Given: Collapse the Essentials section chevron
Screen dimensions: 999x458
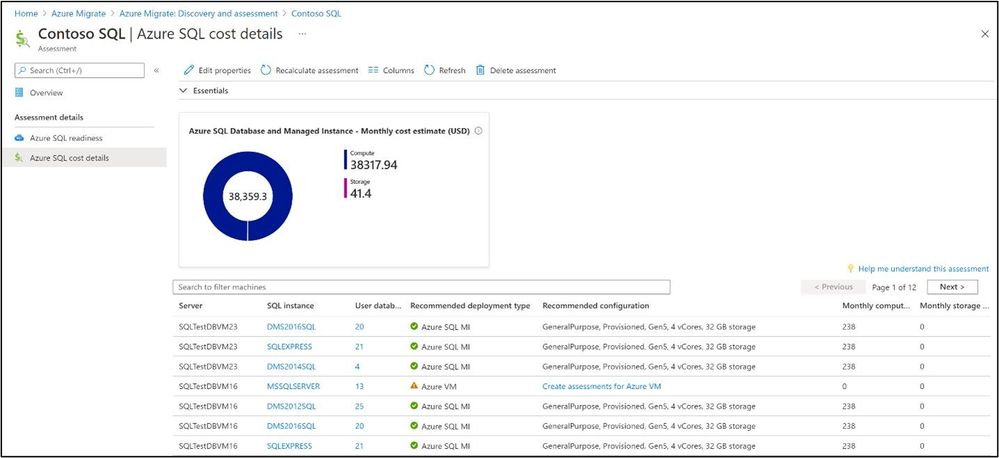Looking at the screenshot, I should [184, 90].
